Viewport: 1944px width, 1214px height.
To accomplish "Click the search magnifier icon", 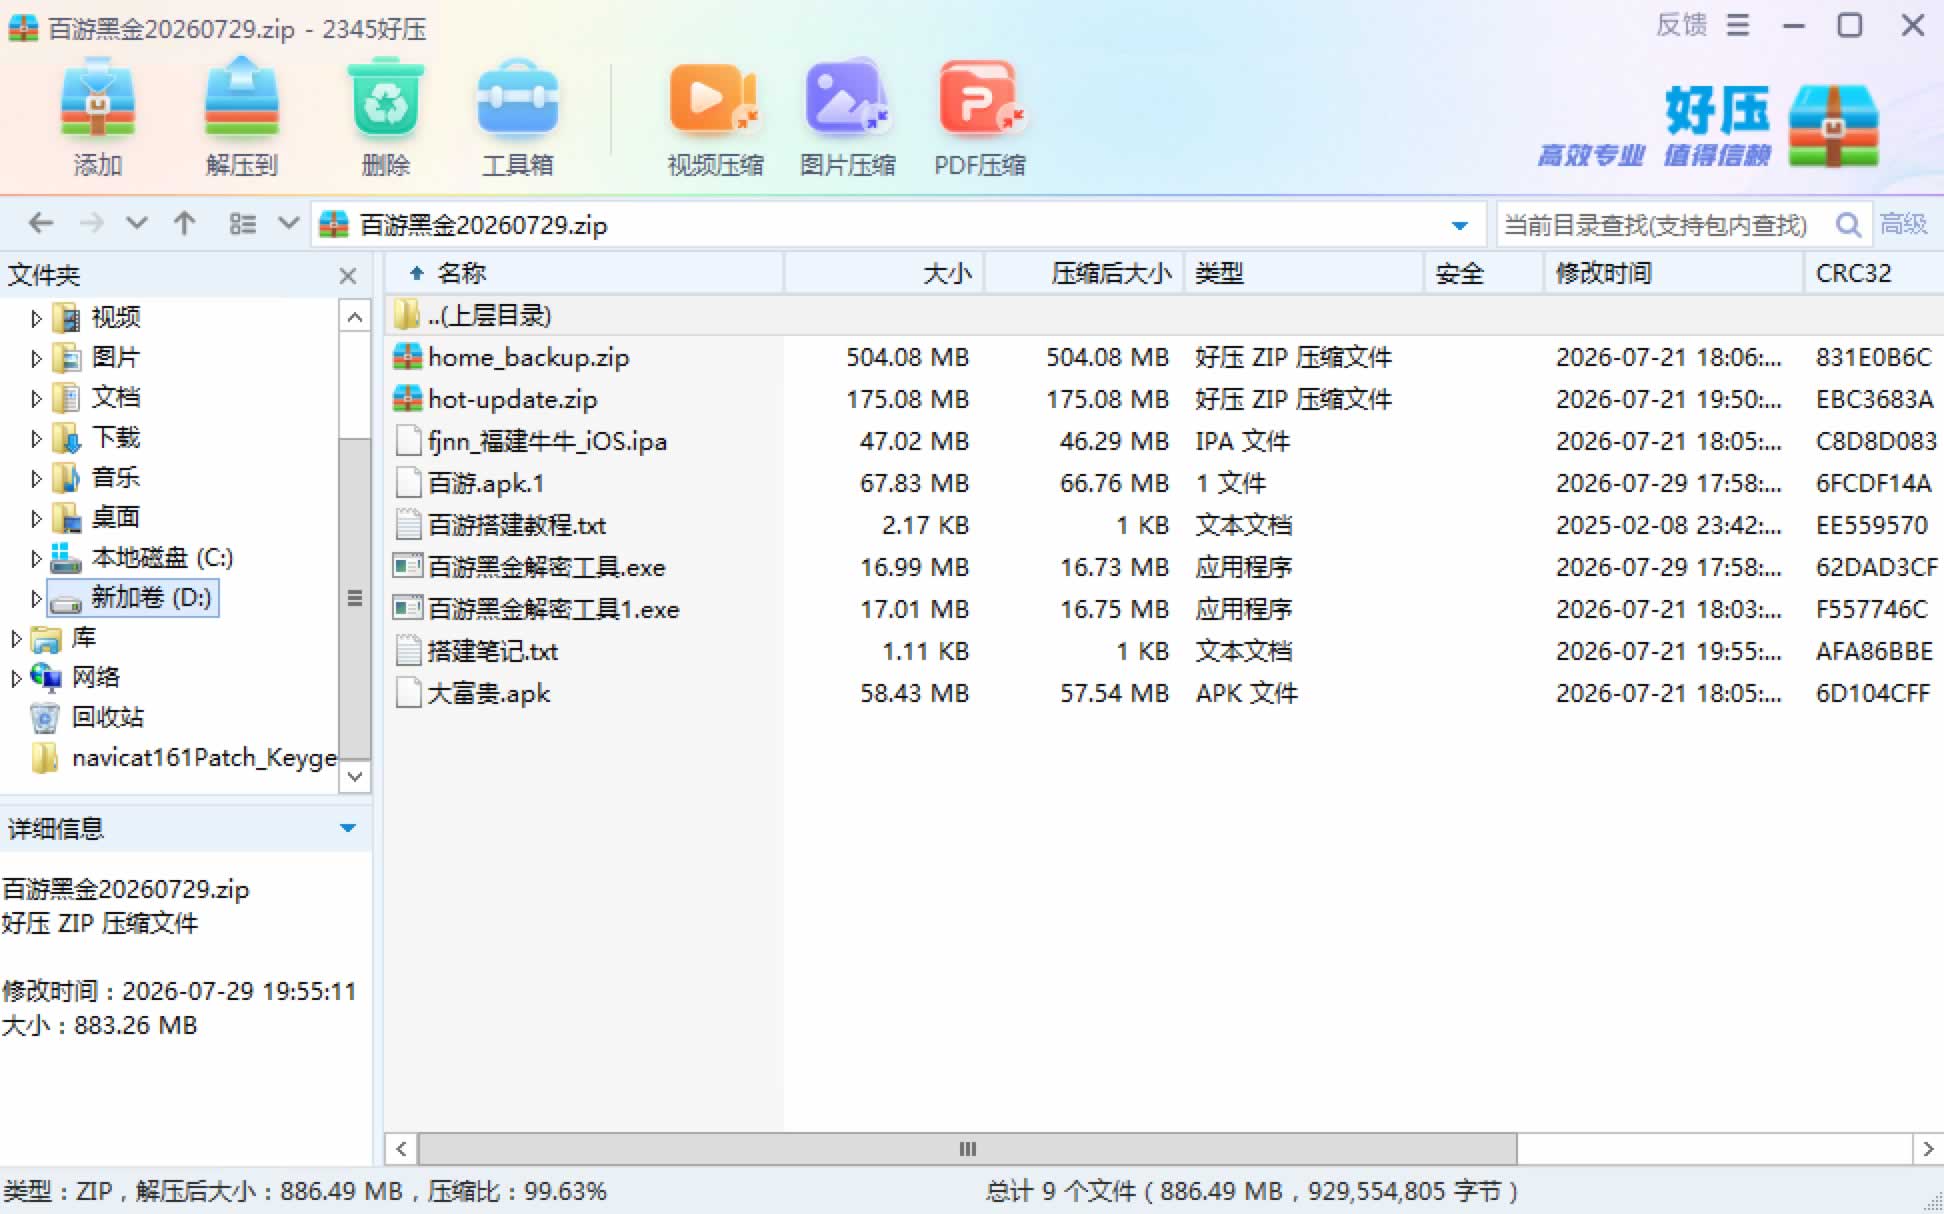I will click(1848, 225).
